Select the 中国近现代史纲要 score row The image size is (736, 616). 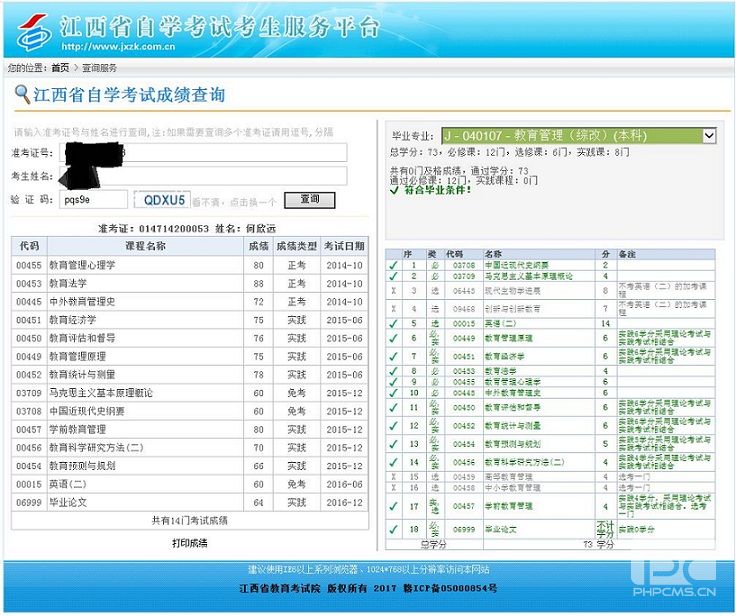click(x=190, y=411)
